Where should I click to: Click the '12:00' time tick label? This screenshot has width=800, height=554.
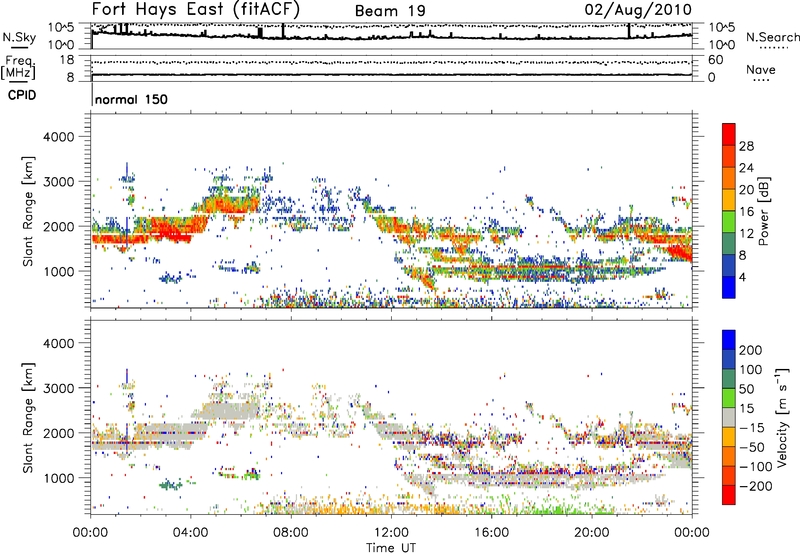(x=391, y=533)
